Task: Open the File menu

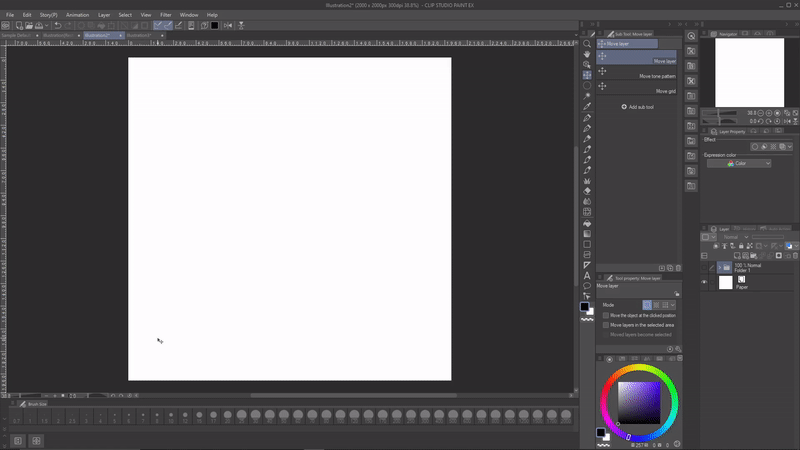Action: click(10, 15)
